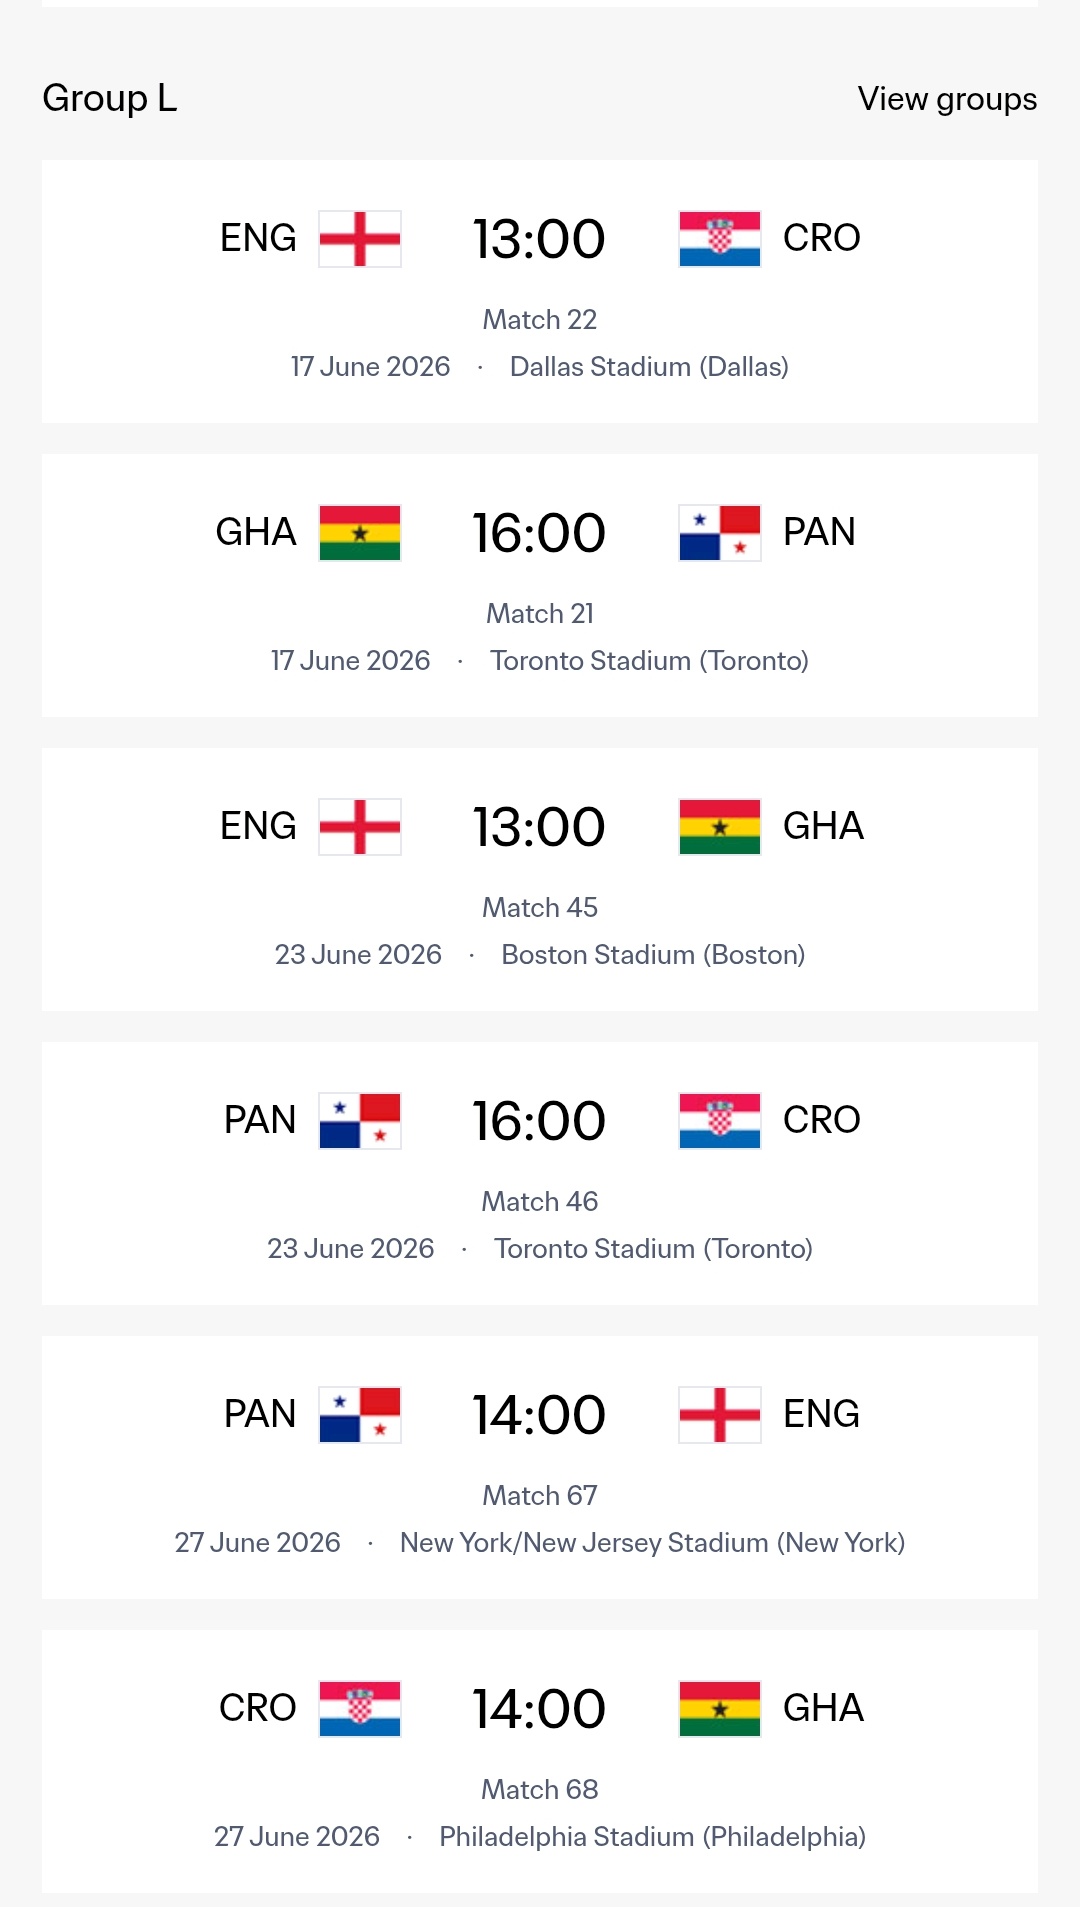Click Philadelphia Stadium (Philadelphia) venue text
Screen dimensions: 1080x1907
click(652, 1837)
